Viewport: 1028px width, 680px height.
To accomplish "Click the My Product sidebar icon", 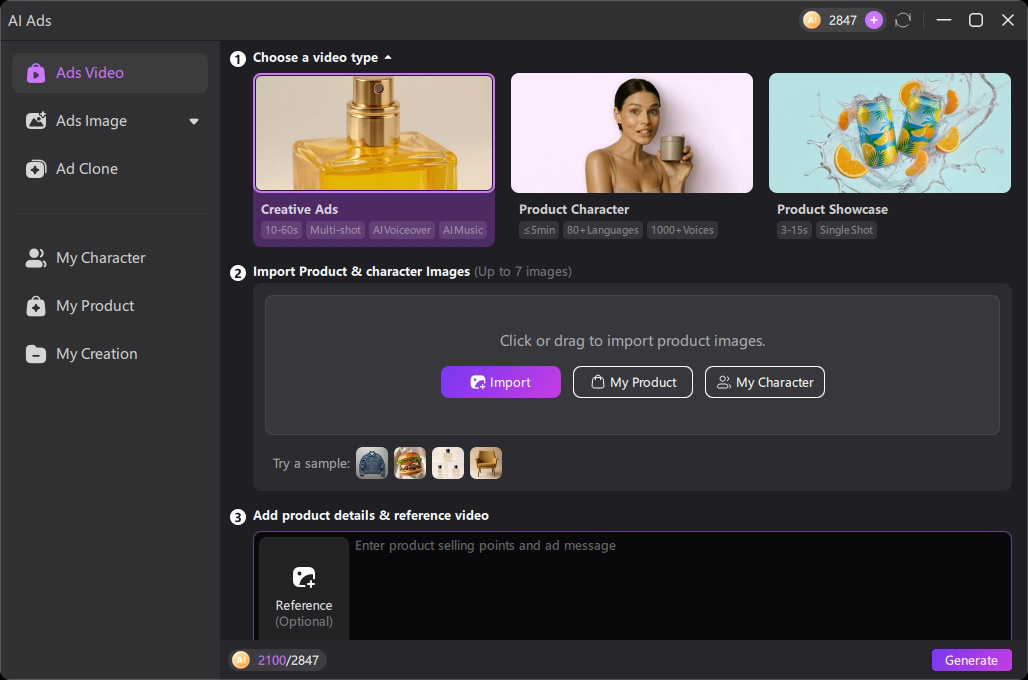I will tap(36, 306).
